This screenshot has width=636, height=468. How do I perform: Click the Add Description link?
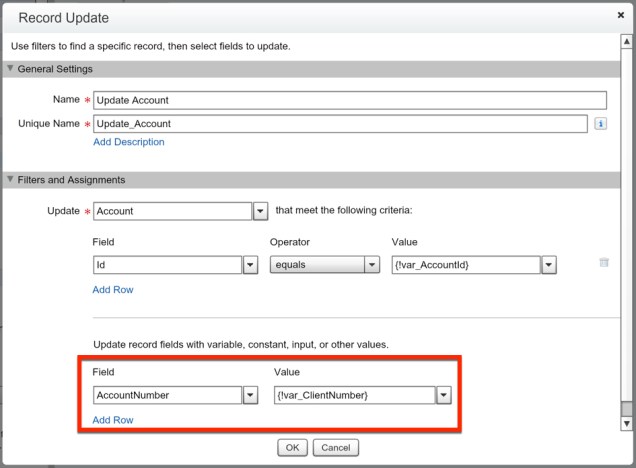tap(128, 142)
